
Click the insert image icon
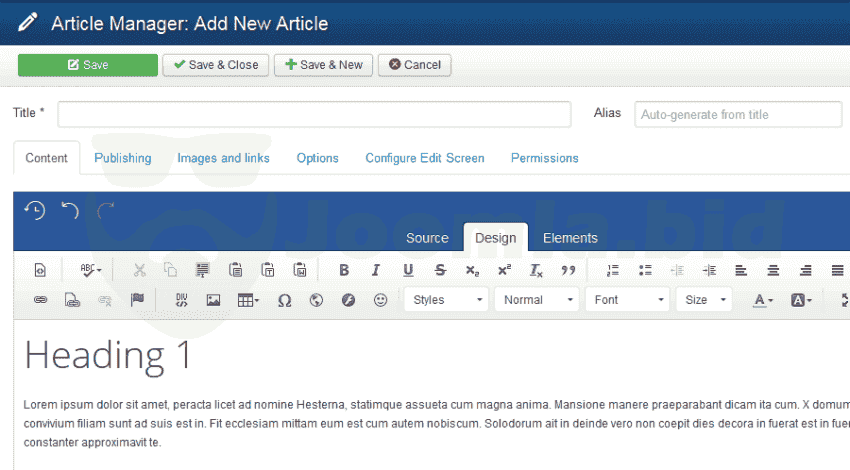[x=213, y=300]
